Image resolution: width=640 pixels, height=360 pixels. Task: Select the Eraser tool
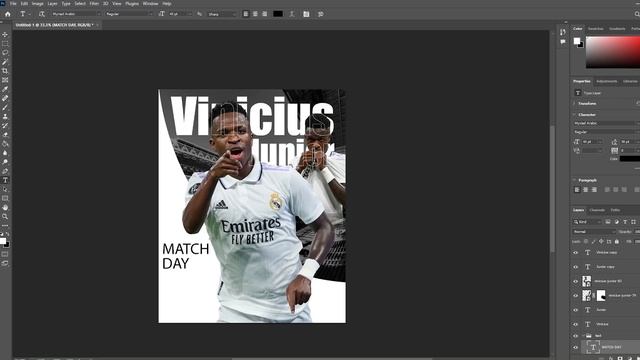tap(5, 135)
